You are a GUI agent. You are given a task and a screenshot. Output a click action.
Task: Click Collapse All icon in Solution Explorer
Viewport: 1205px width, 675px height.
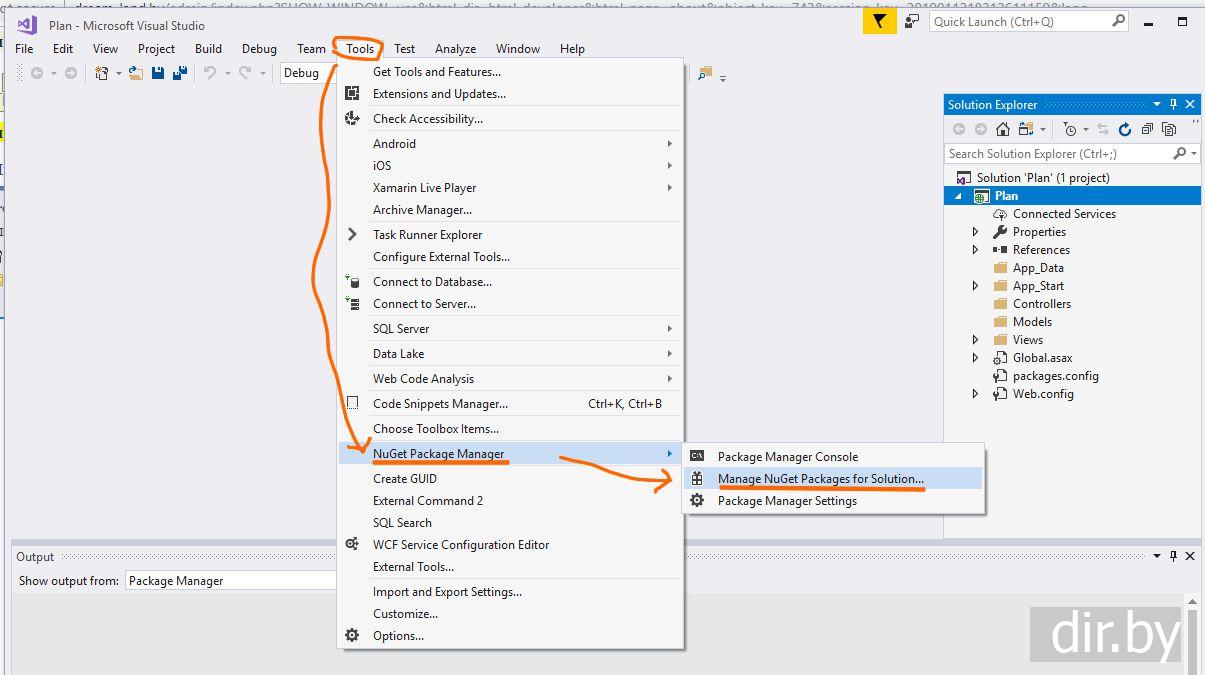click(x=1147, y=129)
